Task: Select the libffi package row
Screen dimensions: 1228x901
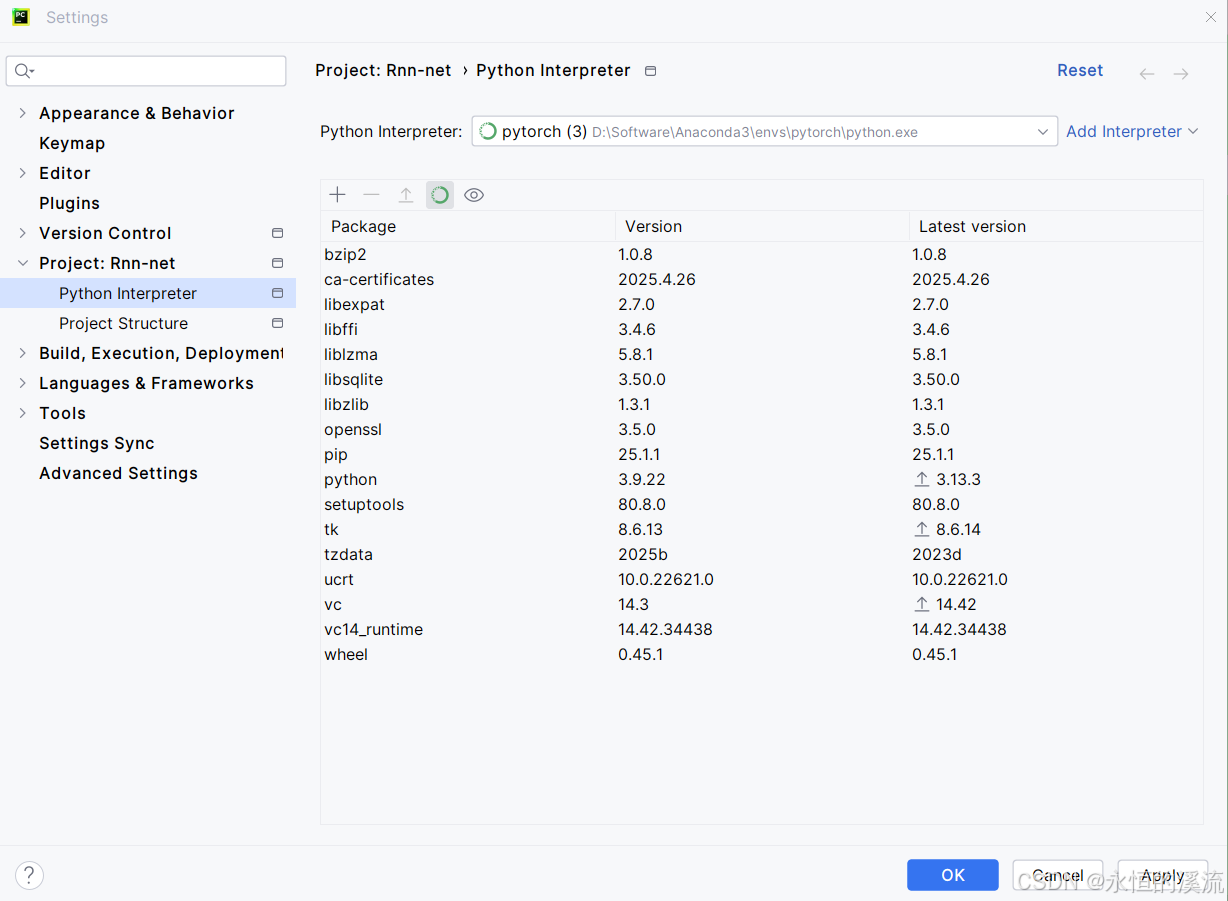Action: tap(762, 329)
